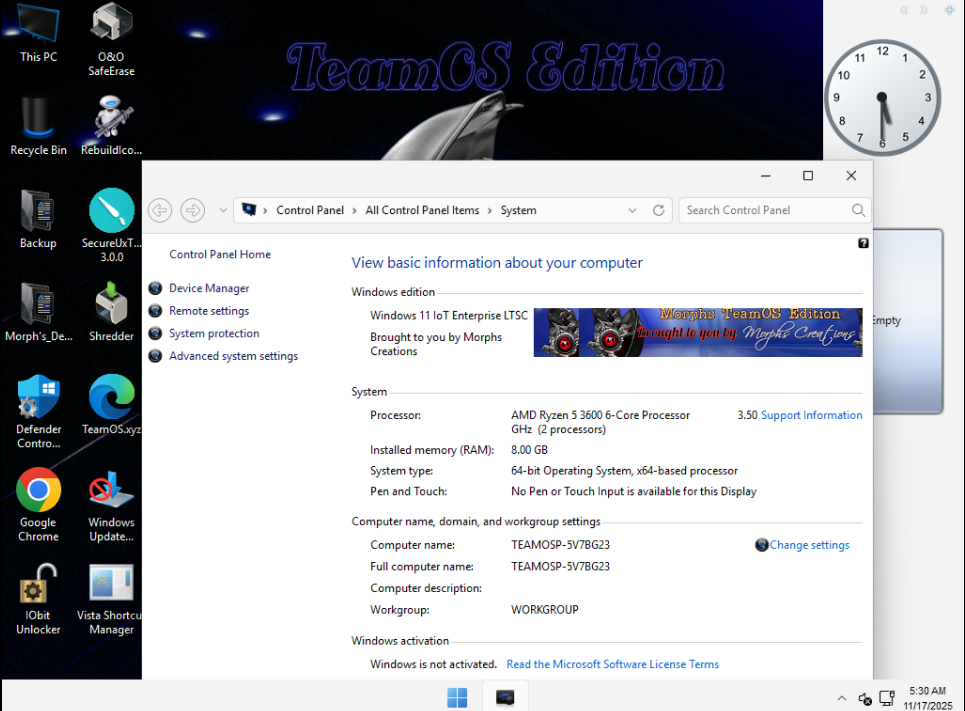
Task: Open the Device Manager link
Action: pos(209,288)
